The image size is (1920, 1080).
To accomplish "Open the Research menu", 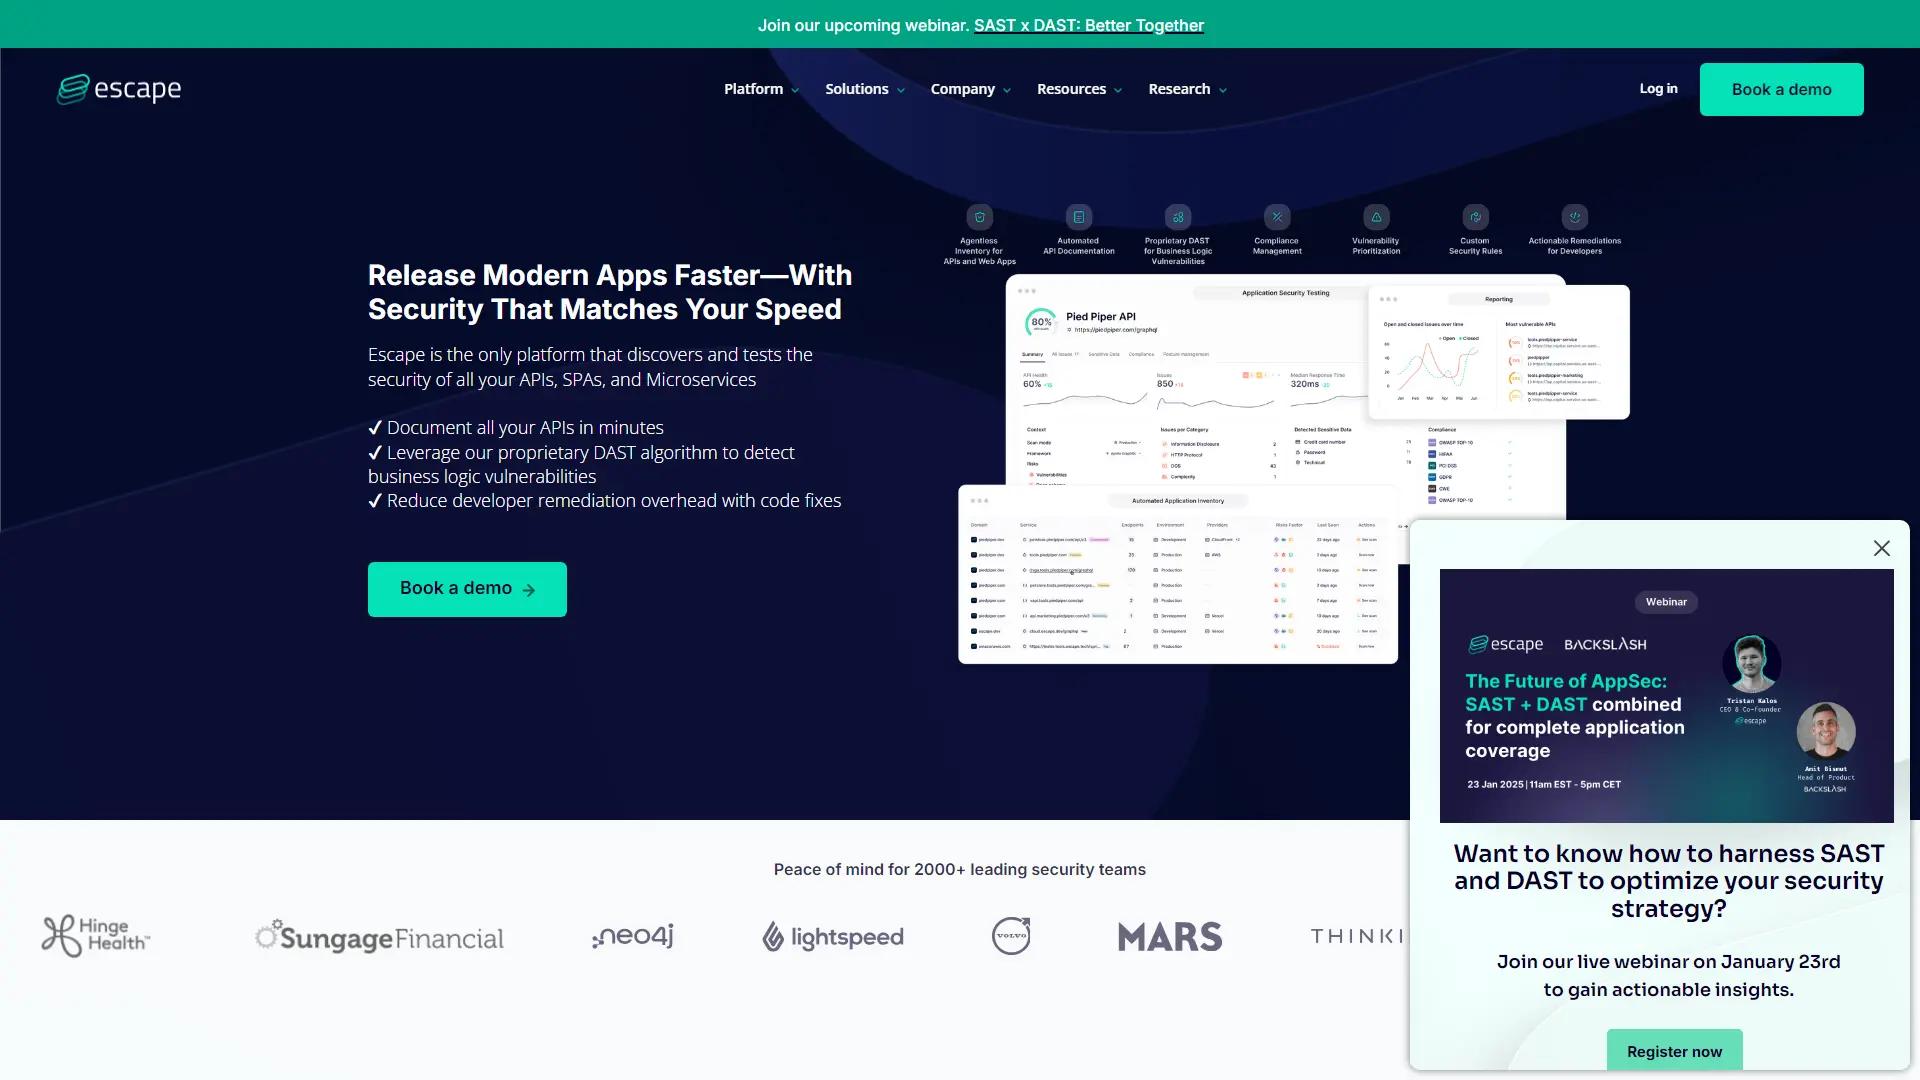I will pos(1187,89).
